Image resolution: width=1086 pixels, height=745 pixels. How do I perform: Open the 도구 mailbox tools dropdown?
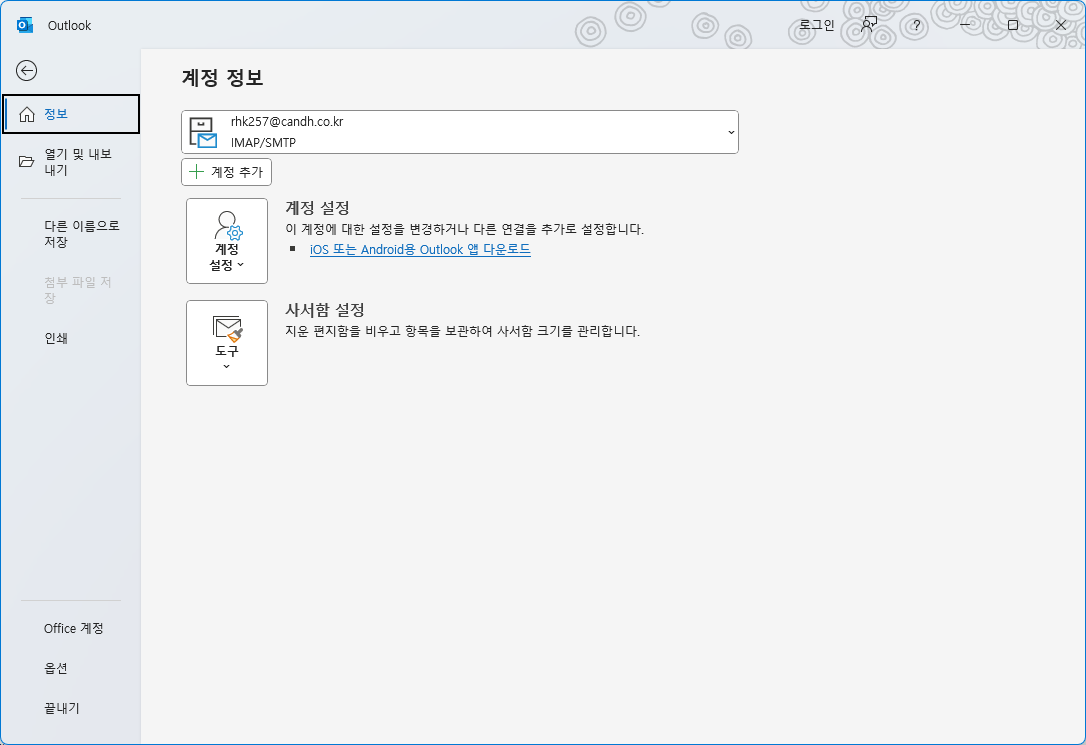(227, 343)
